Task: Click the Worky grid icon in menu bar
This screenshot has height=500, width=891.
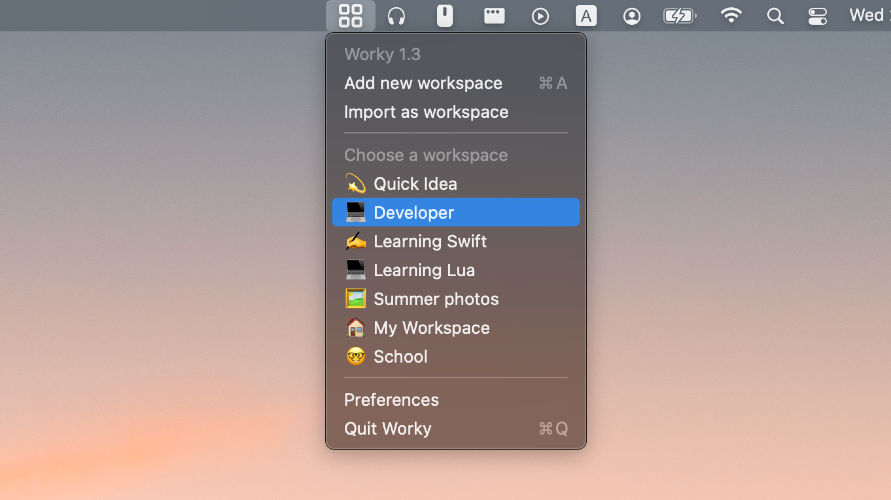Action: [350, 16]
